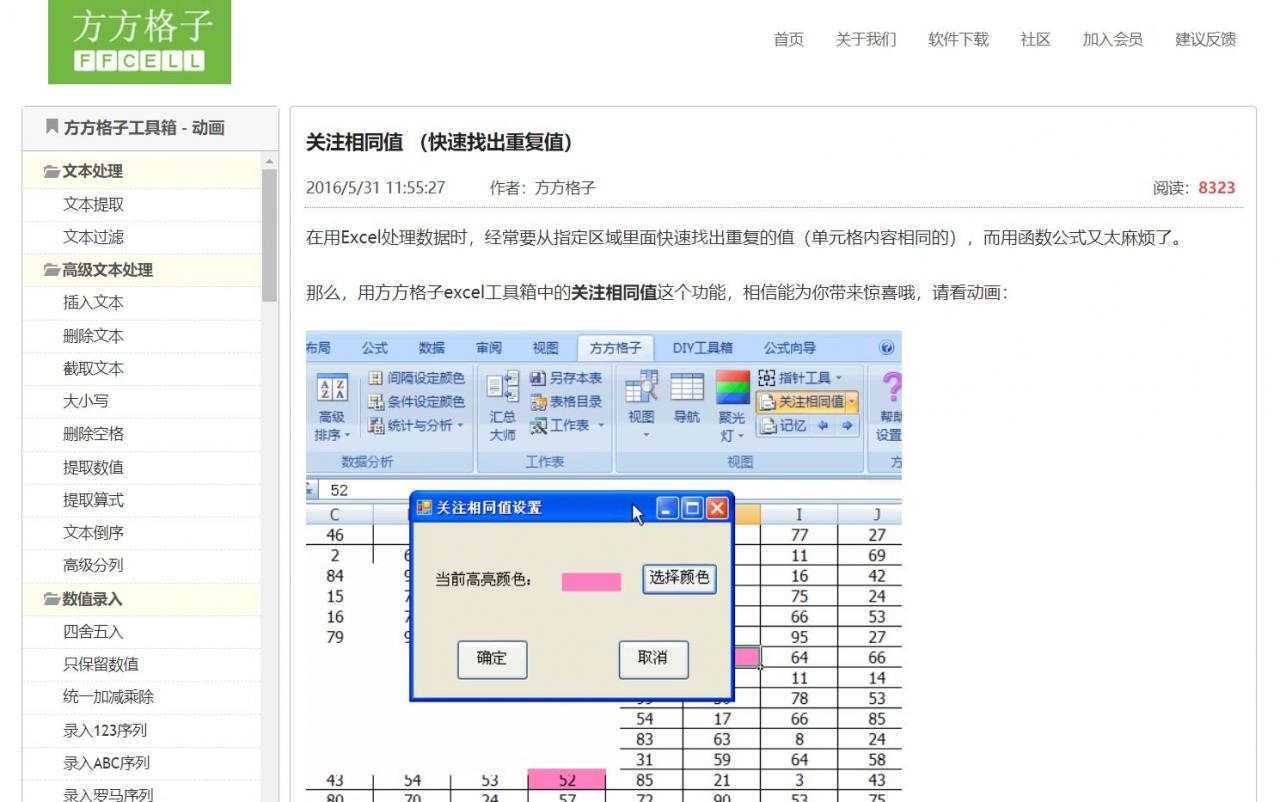Viewport: 1280px width, 802px height.
Task: Open 截取文本 in the sidebar
Action: (x=93, y=368)
